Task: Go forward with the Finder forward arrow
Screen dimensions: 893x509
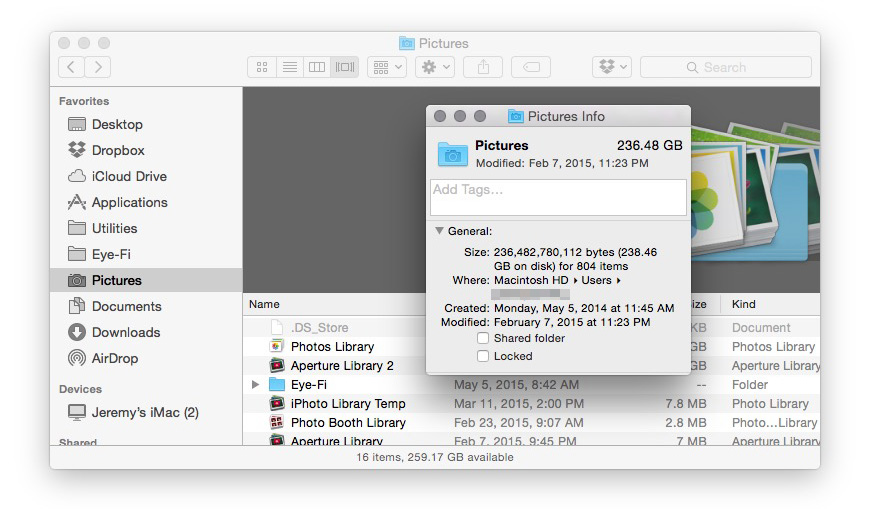Action: coord(98,67)
